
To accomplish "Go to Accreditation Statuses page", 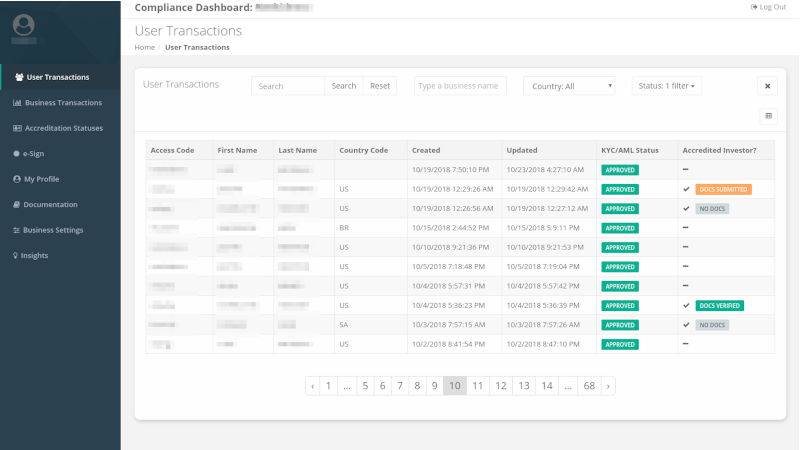I will [58, 128].
